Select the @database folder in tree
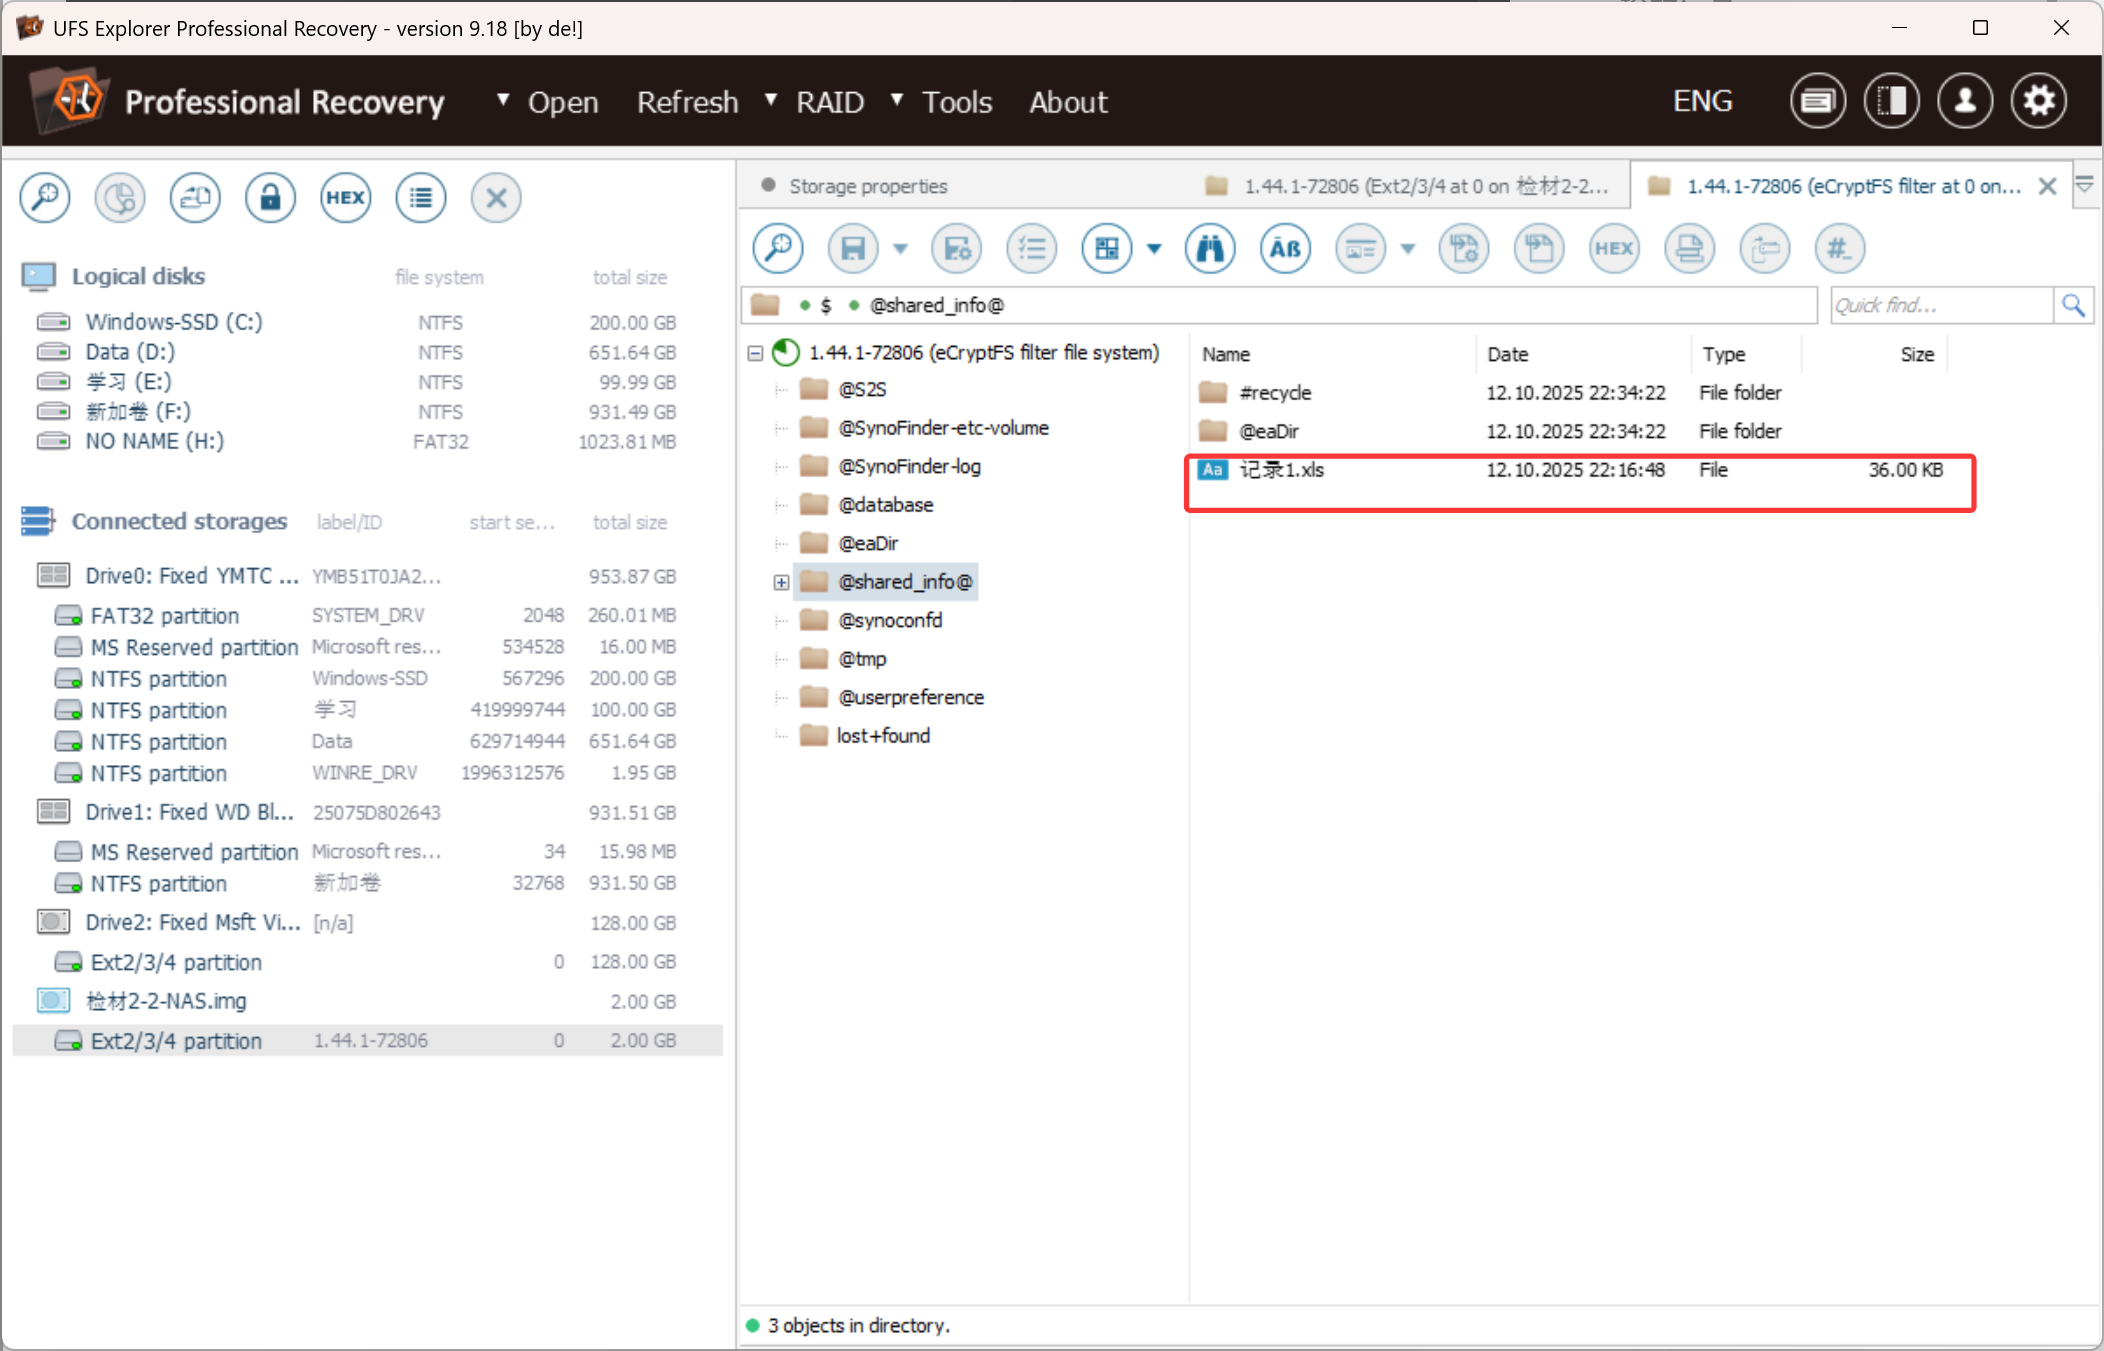The image size is (2104, 1351). pyautogui.click(x=885, y=505)
